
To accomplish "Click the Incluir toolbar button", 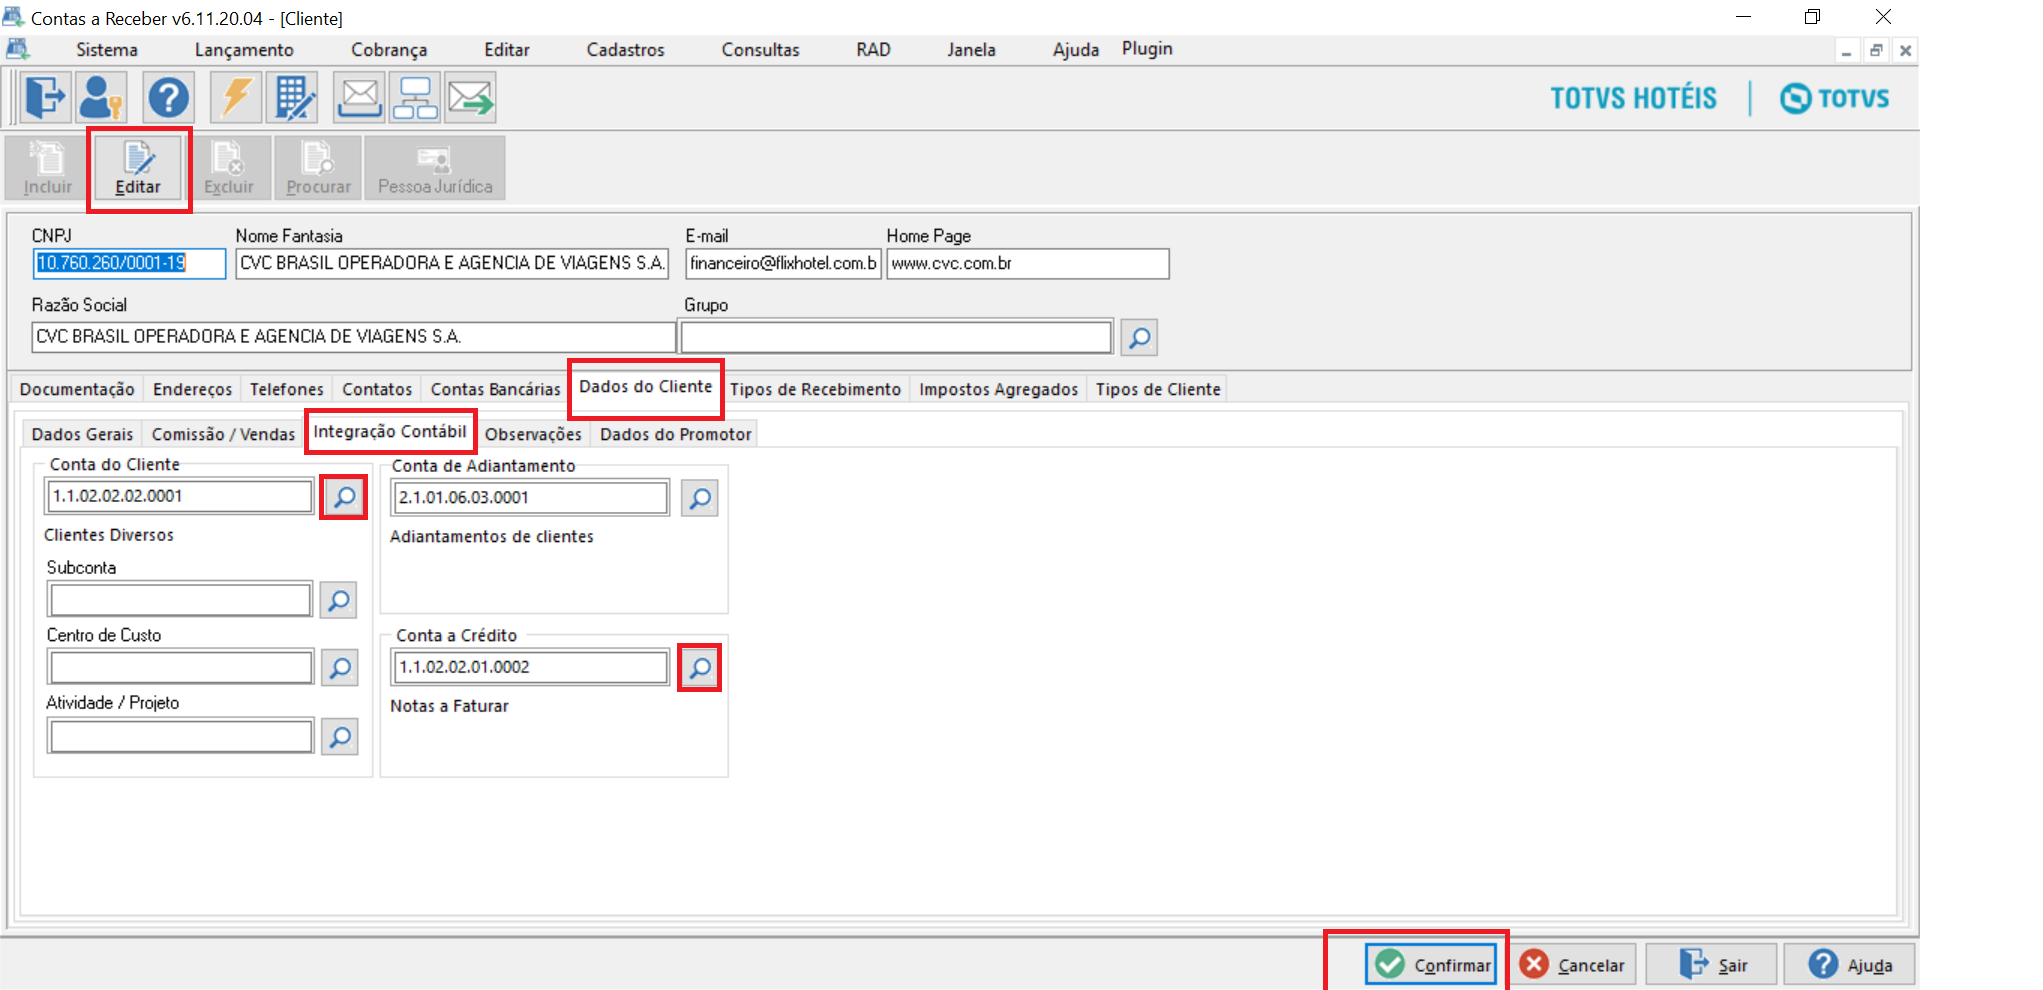I will click(x=48, y=168).
